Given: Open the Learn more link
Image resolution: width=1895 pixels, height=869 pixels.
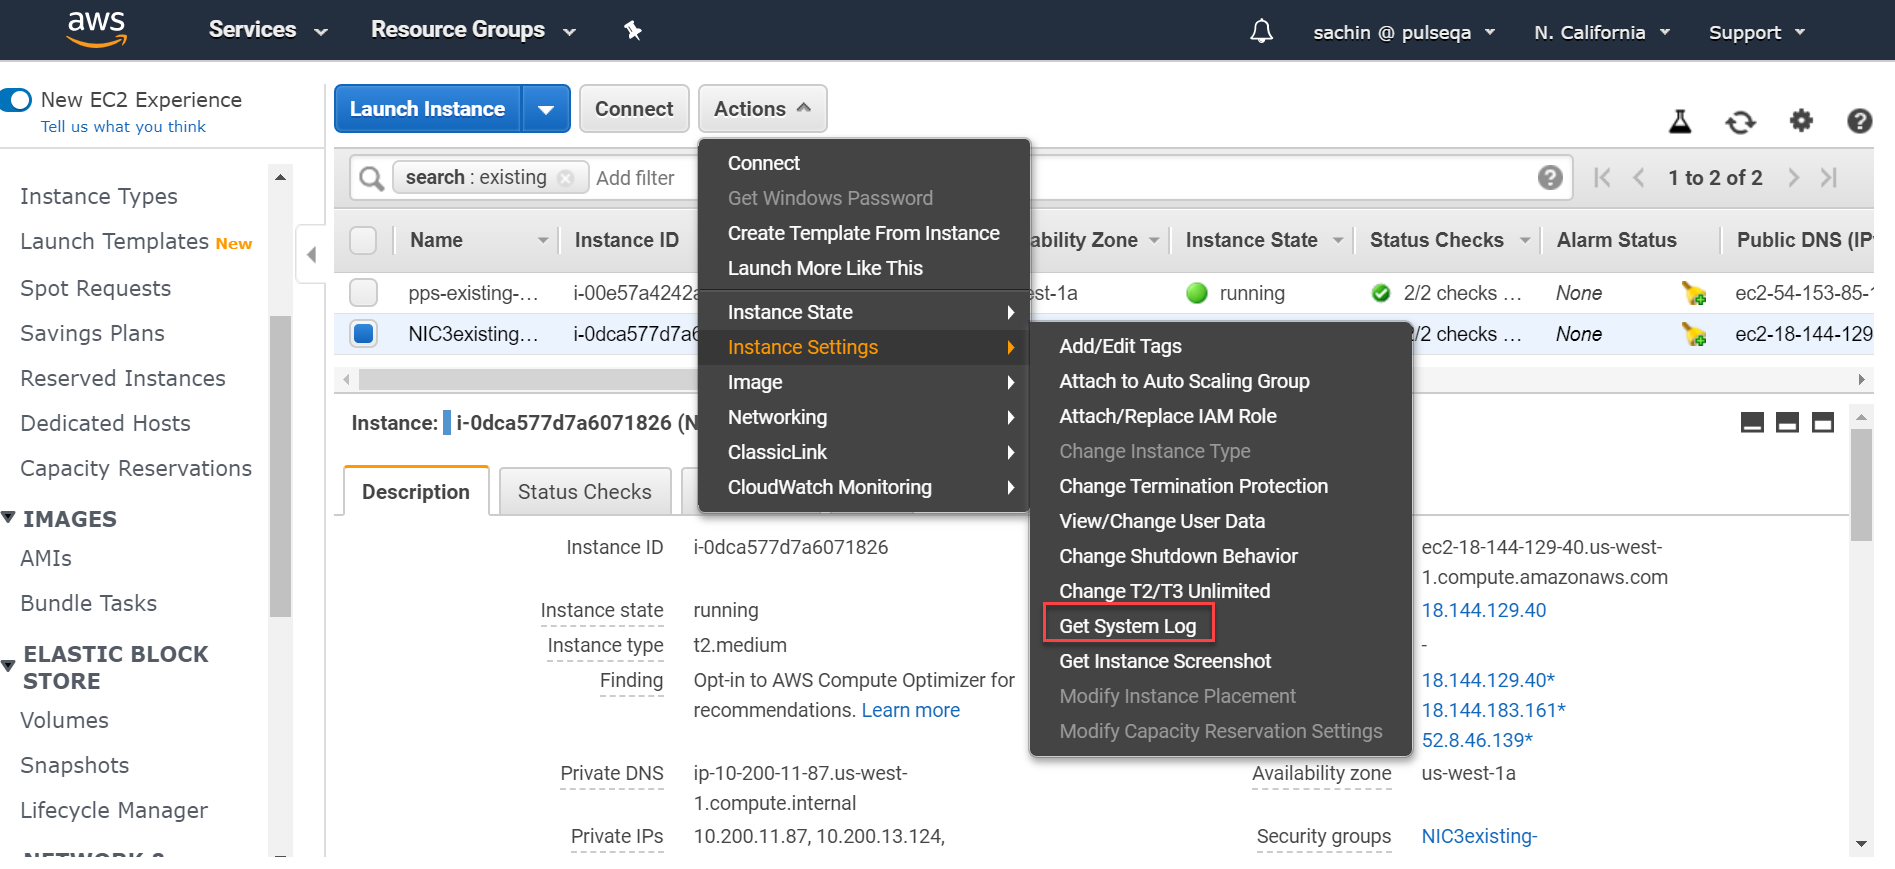Looking at the screenshot, I should coord(910,710).
